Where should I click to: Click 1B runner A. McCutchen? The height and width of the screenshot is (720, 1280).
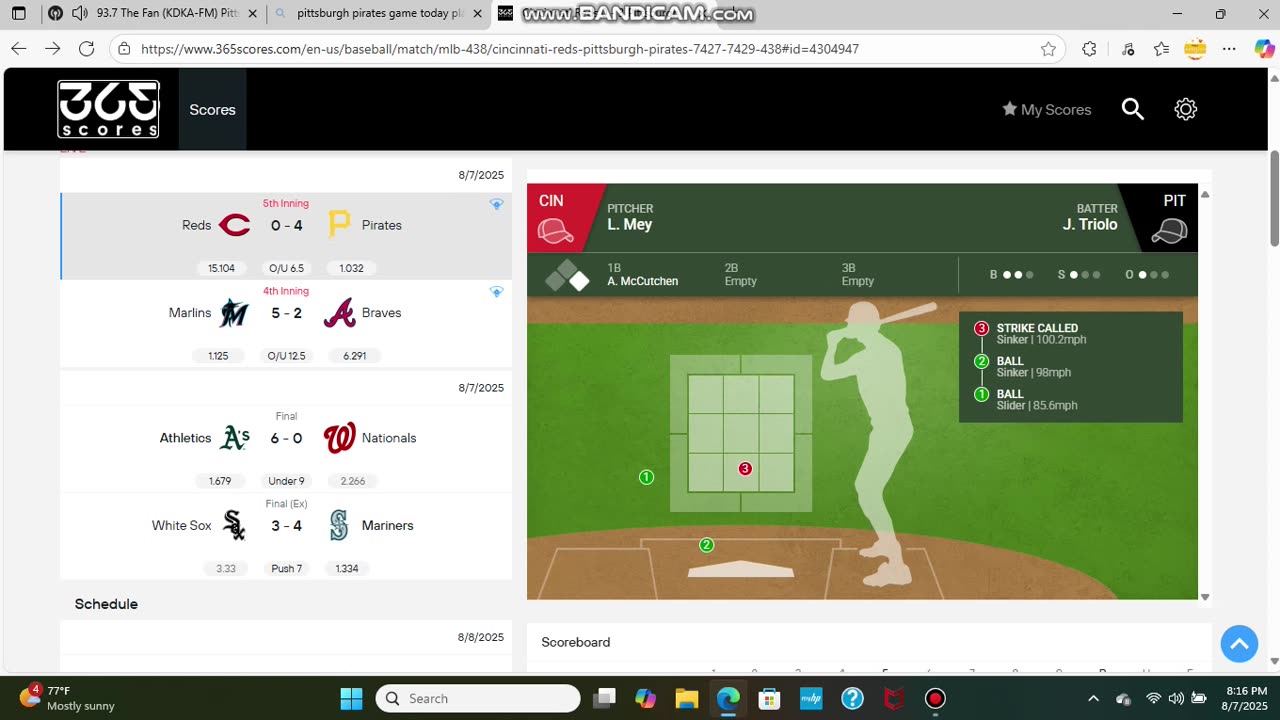tap(642, 282)
